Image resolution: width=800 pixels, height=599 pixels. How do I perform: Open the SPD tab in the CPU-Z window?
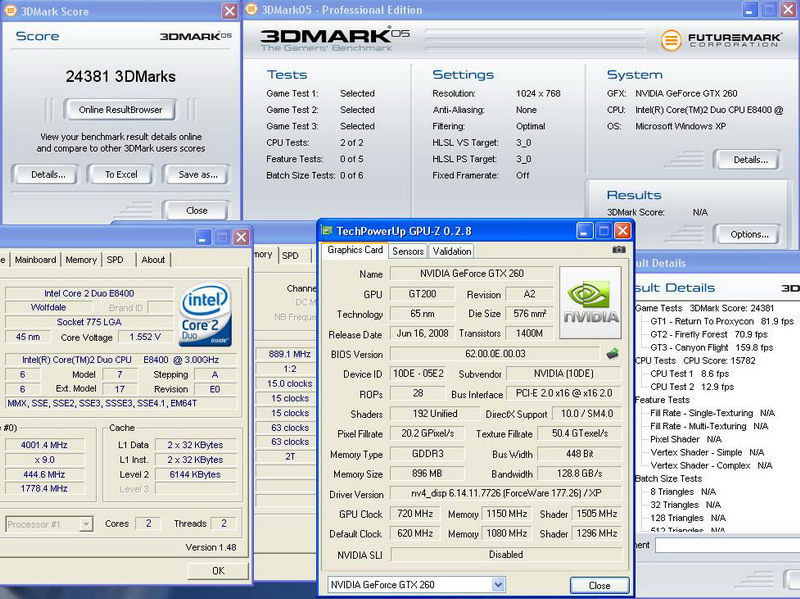pyautogui.click(x=115, y=260)
